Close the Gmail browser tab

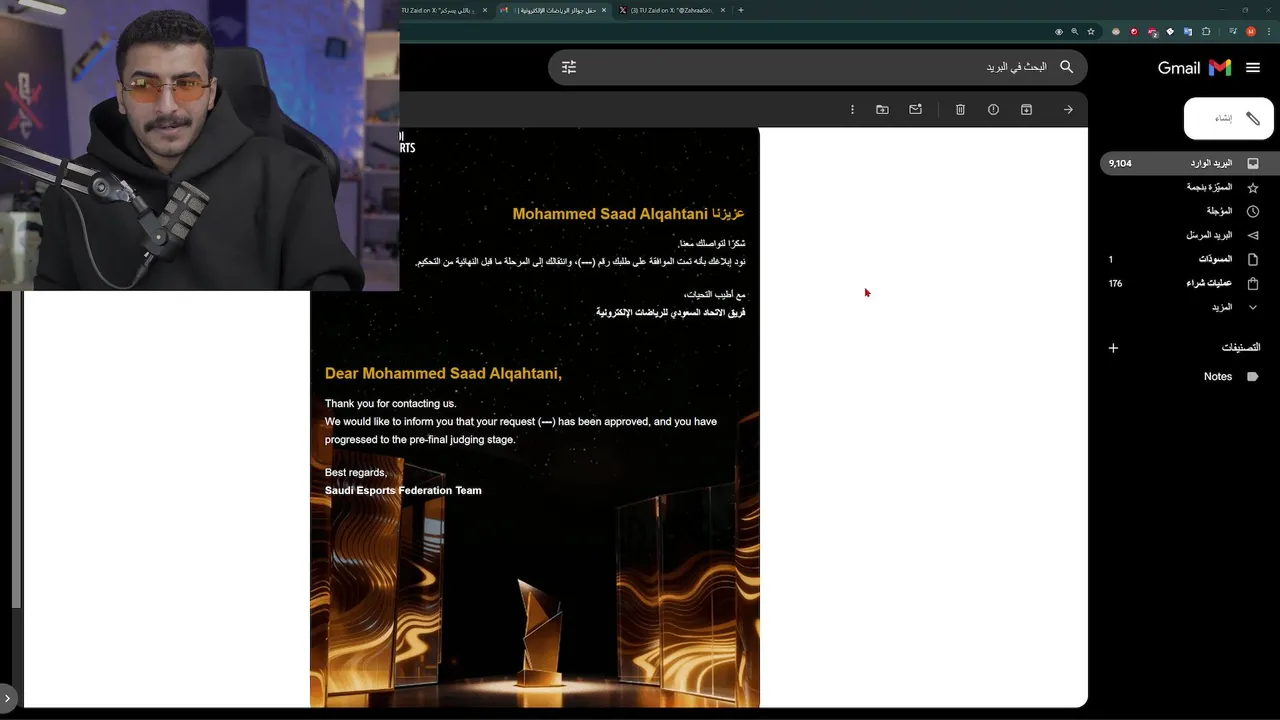coord(603,10)
